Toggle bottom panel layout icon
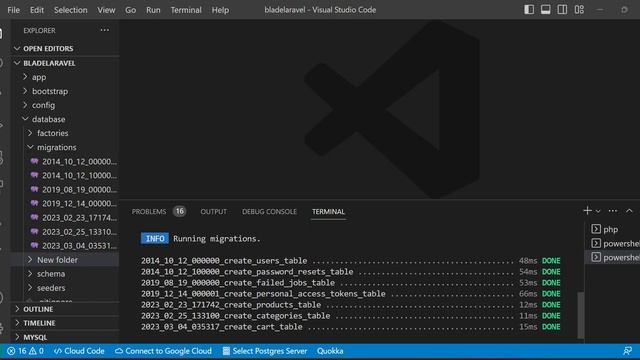This screenshot has width=640, height=360. coord(546,9)
